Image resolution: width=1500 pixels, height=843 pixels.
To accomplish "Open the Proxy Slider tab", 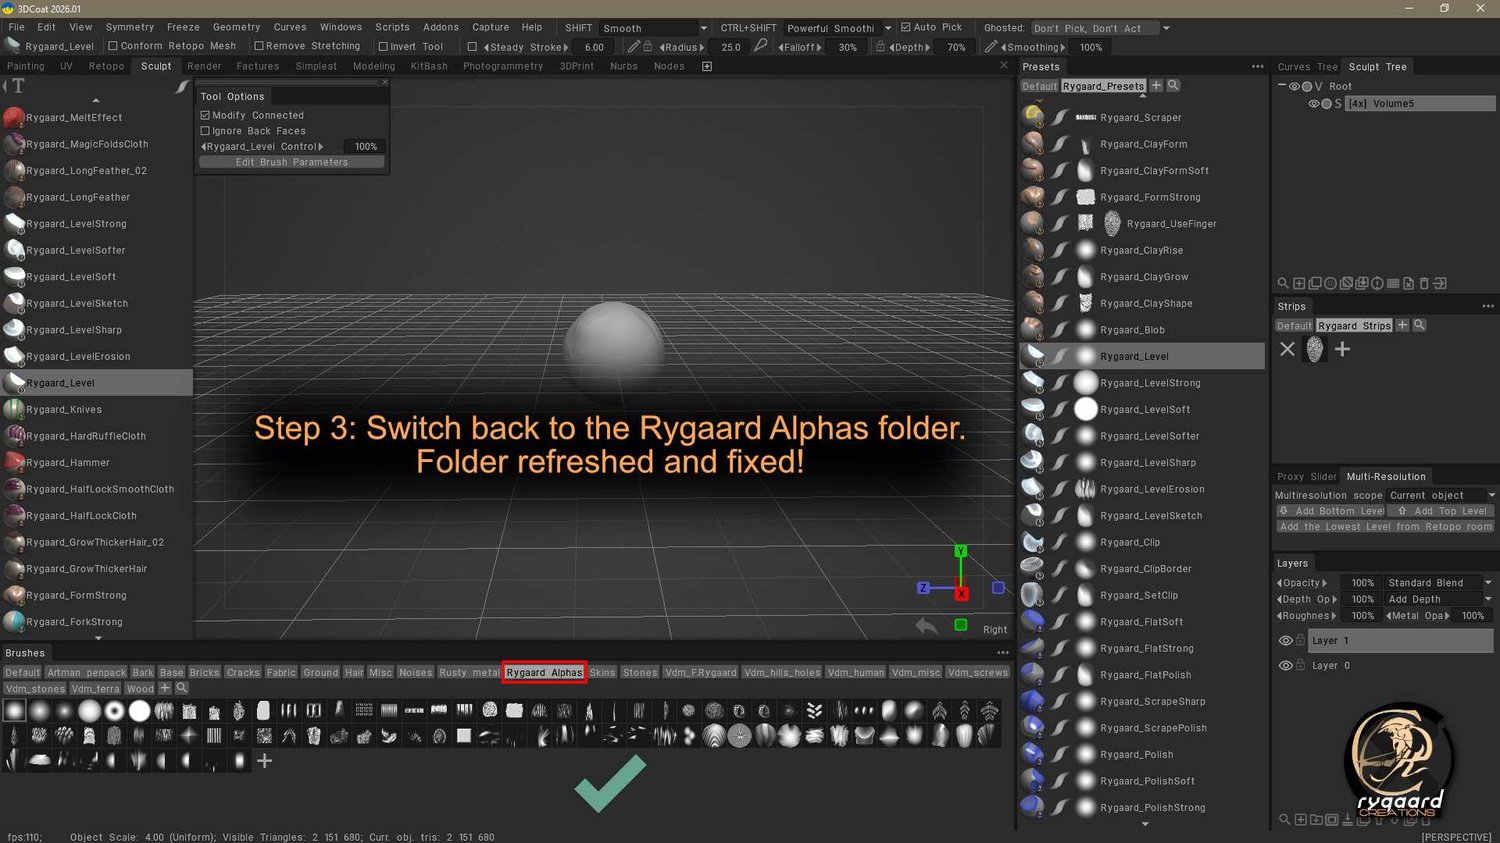I will click(x=1307, y=477).
